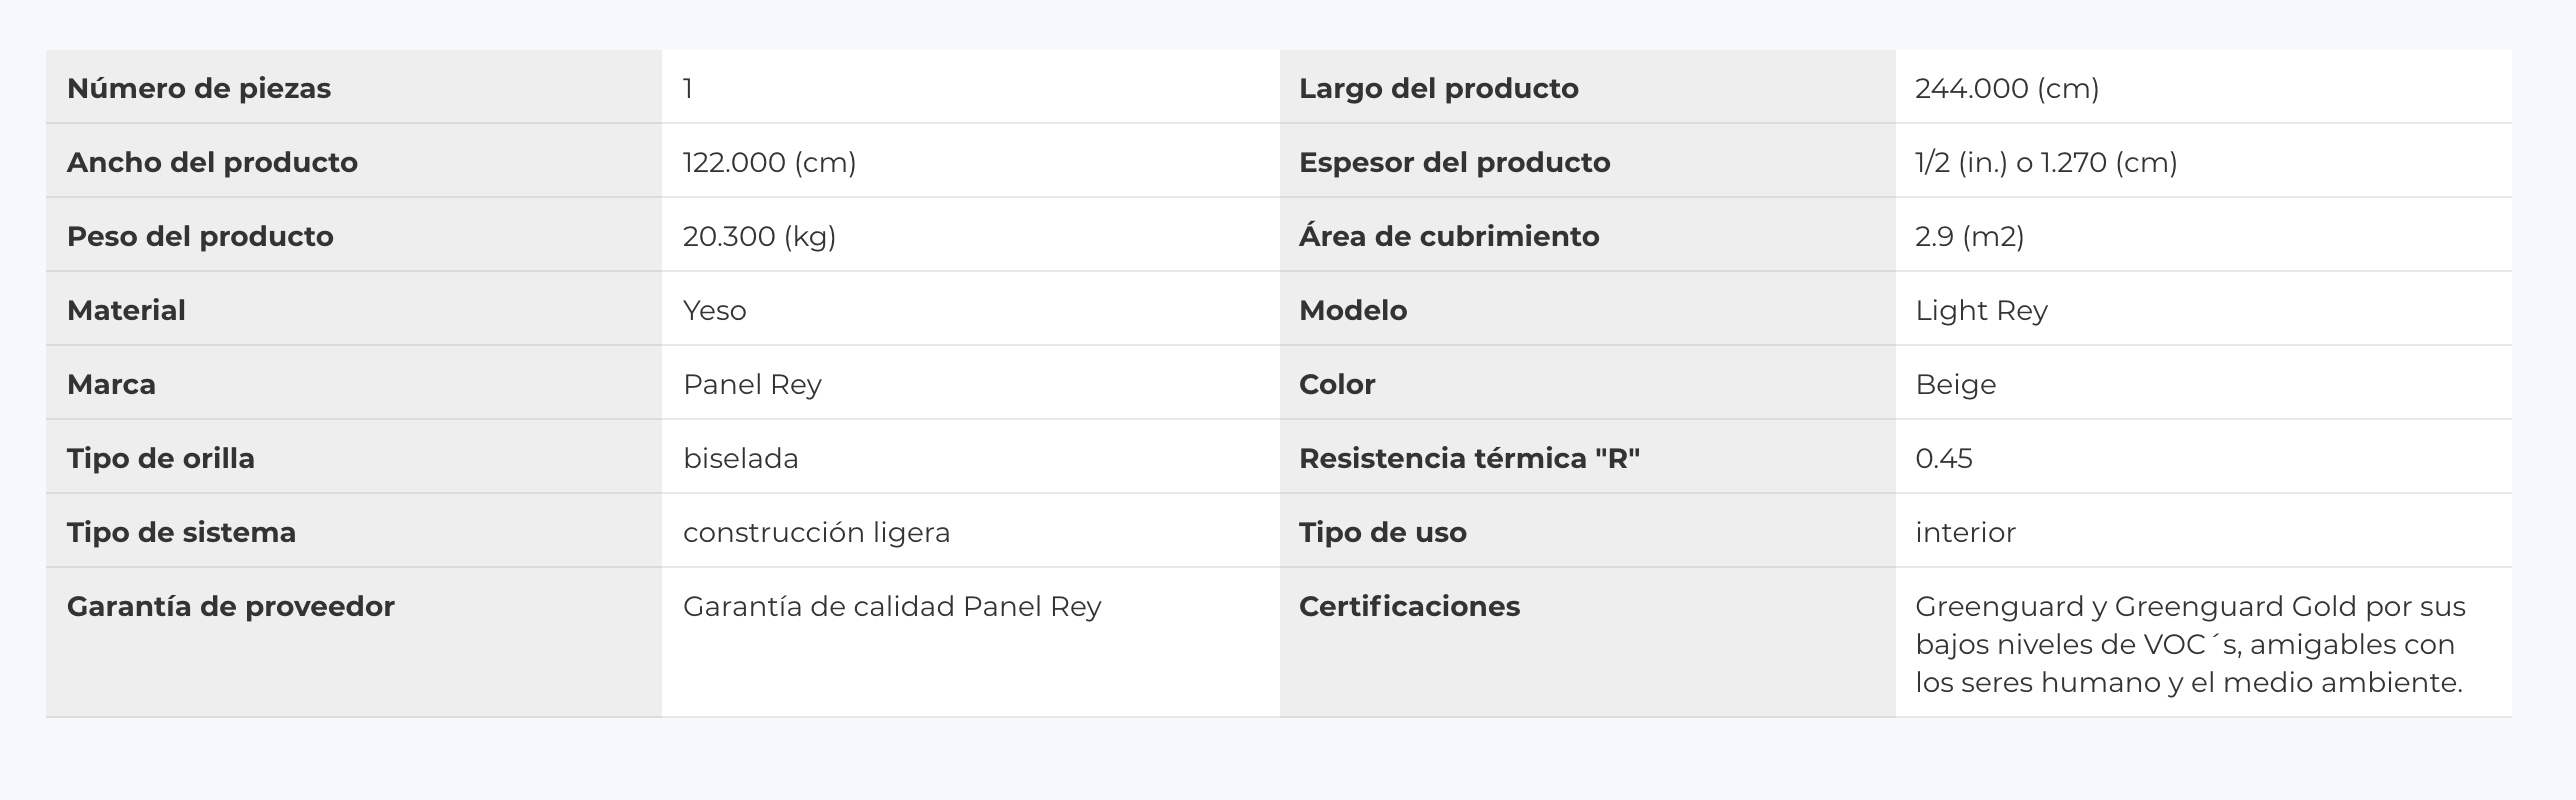Click the Garantía de calidad Panel Rey text
This screenshot has height=800, width=2576.
pyautogui.click(x=892, y=606)
